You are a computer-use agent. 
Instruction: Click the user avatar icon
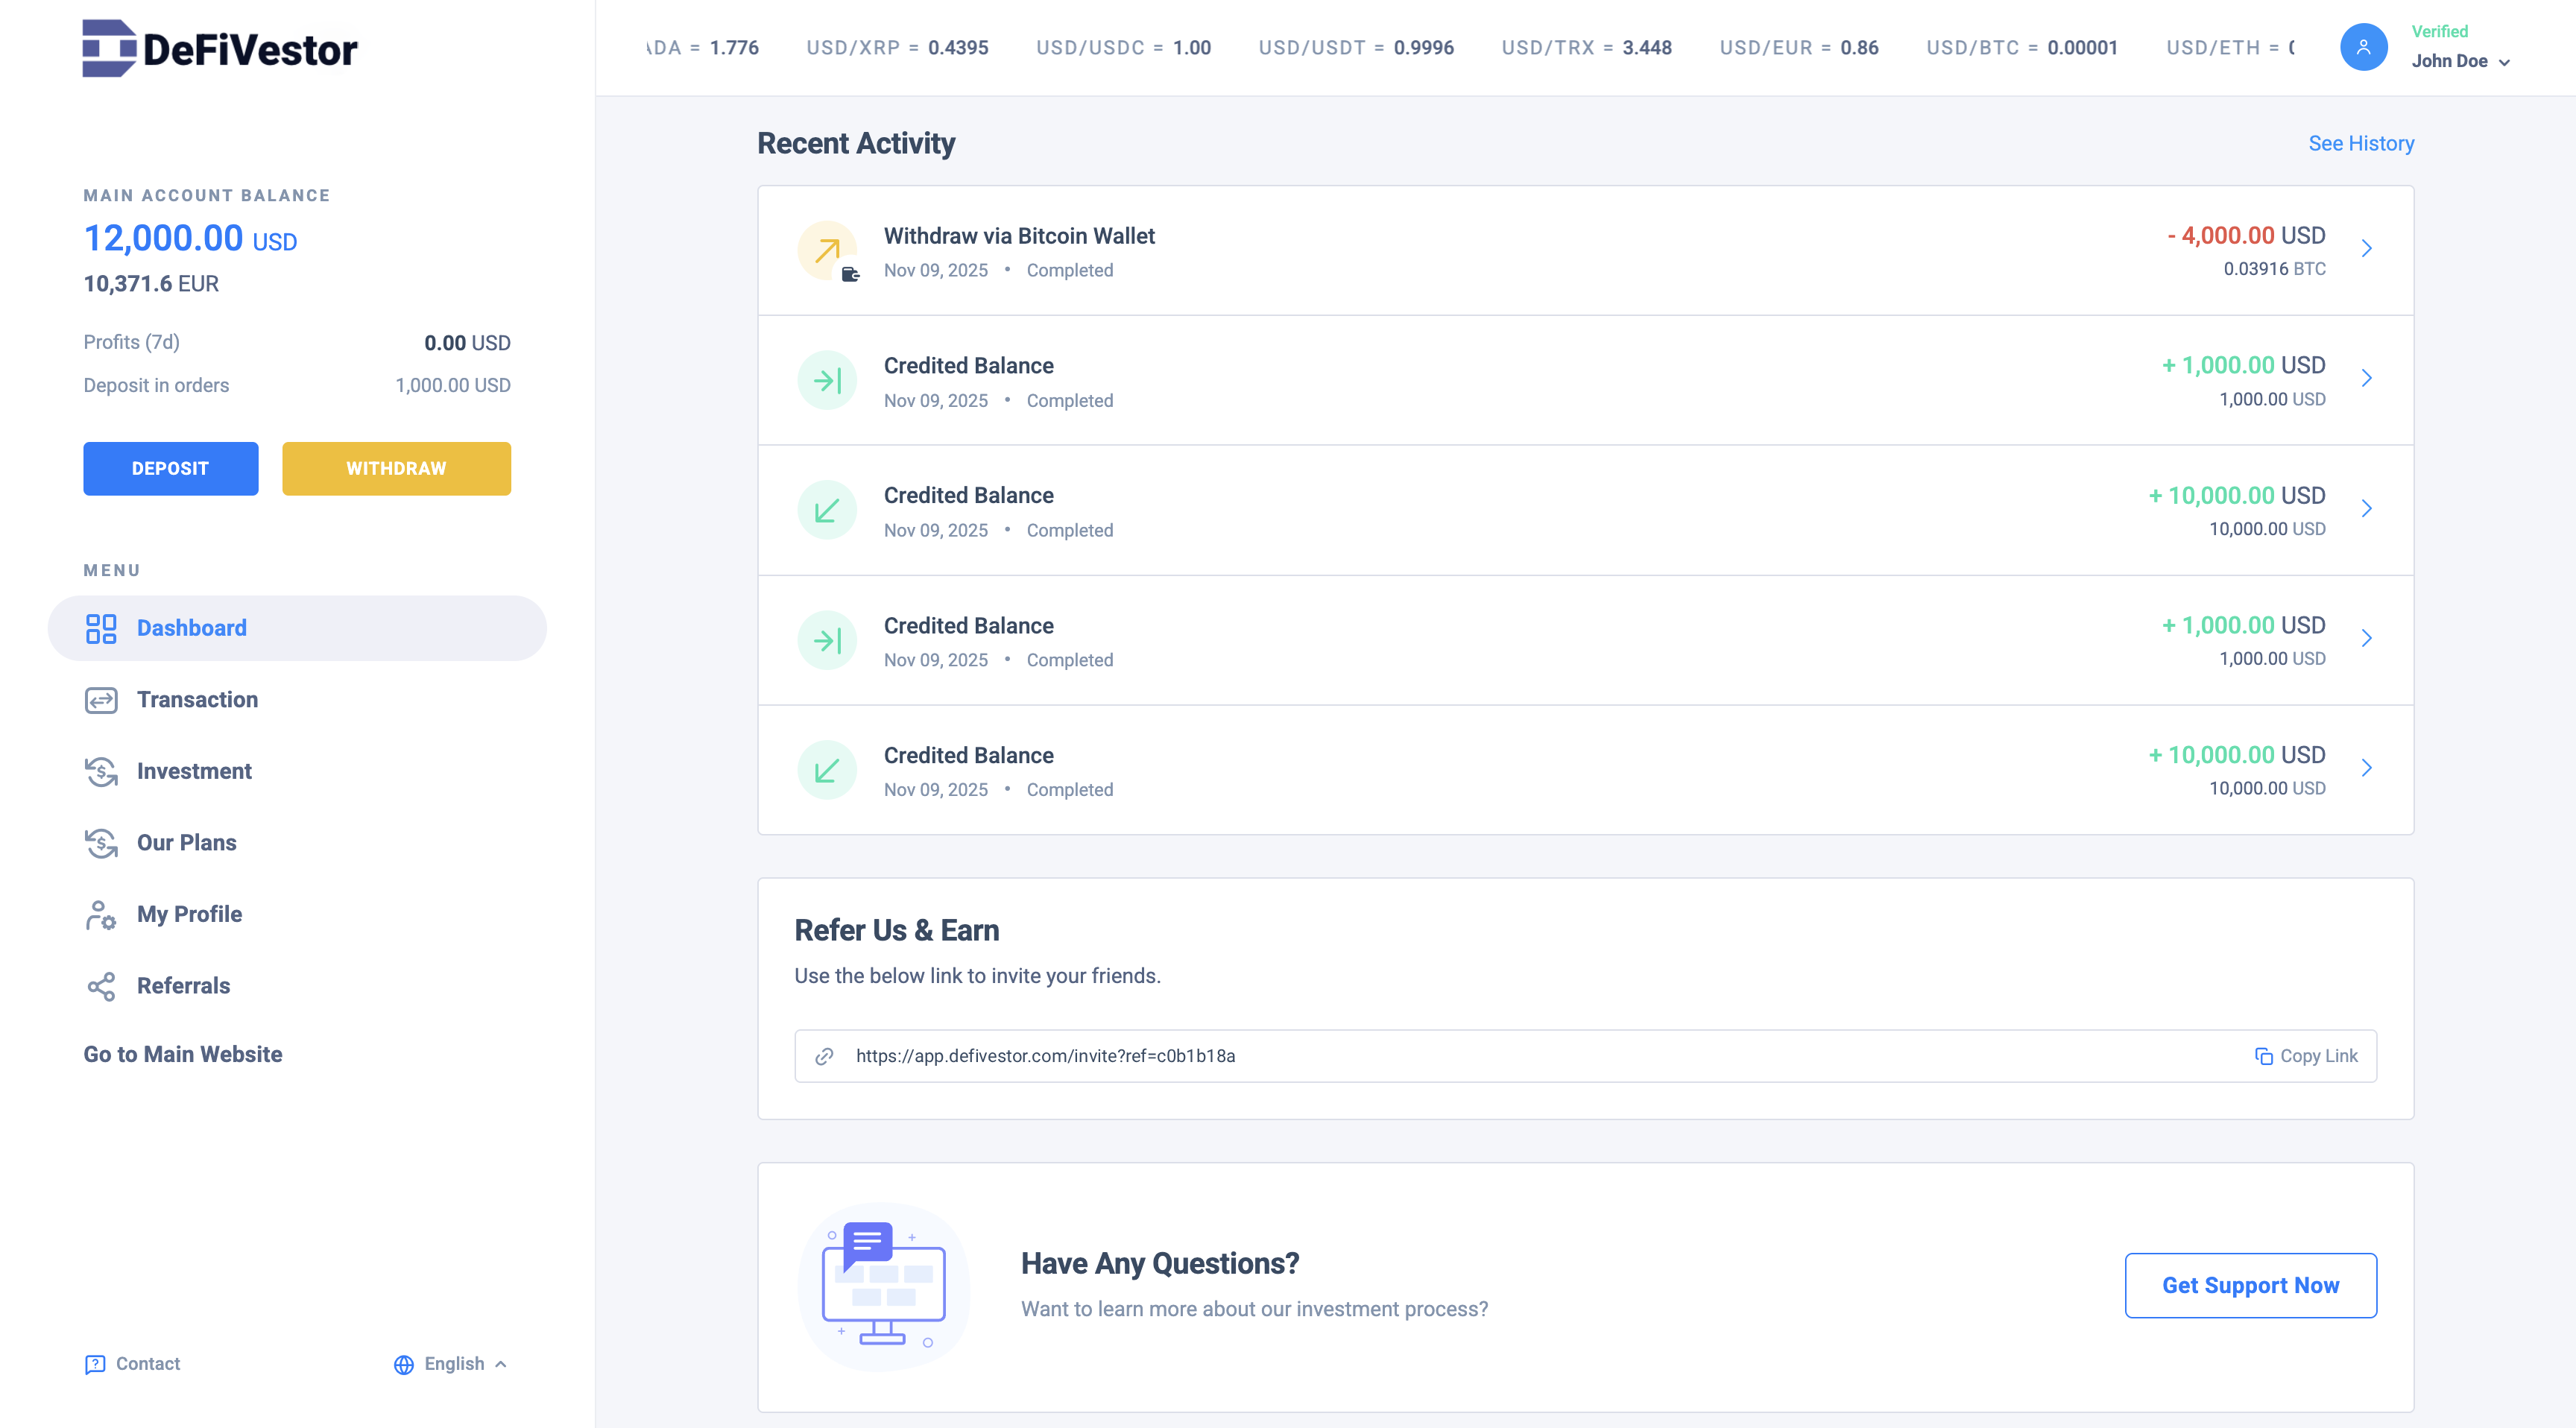tap(2363, 47)
